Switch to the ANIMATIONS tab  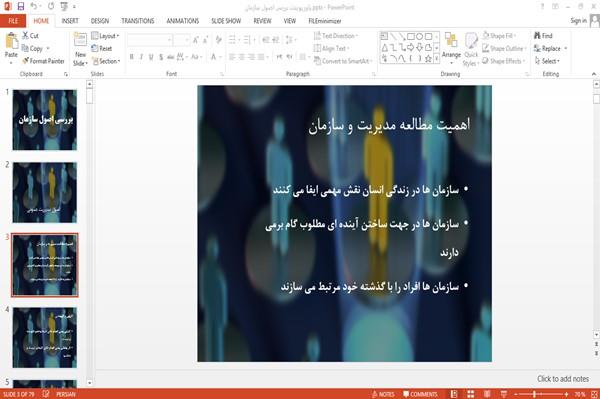(x=183, y=21)
